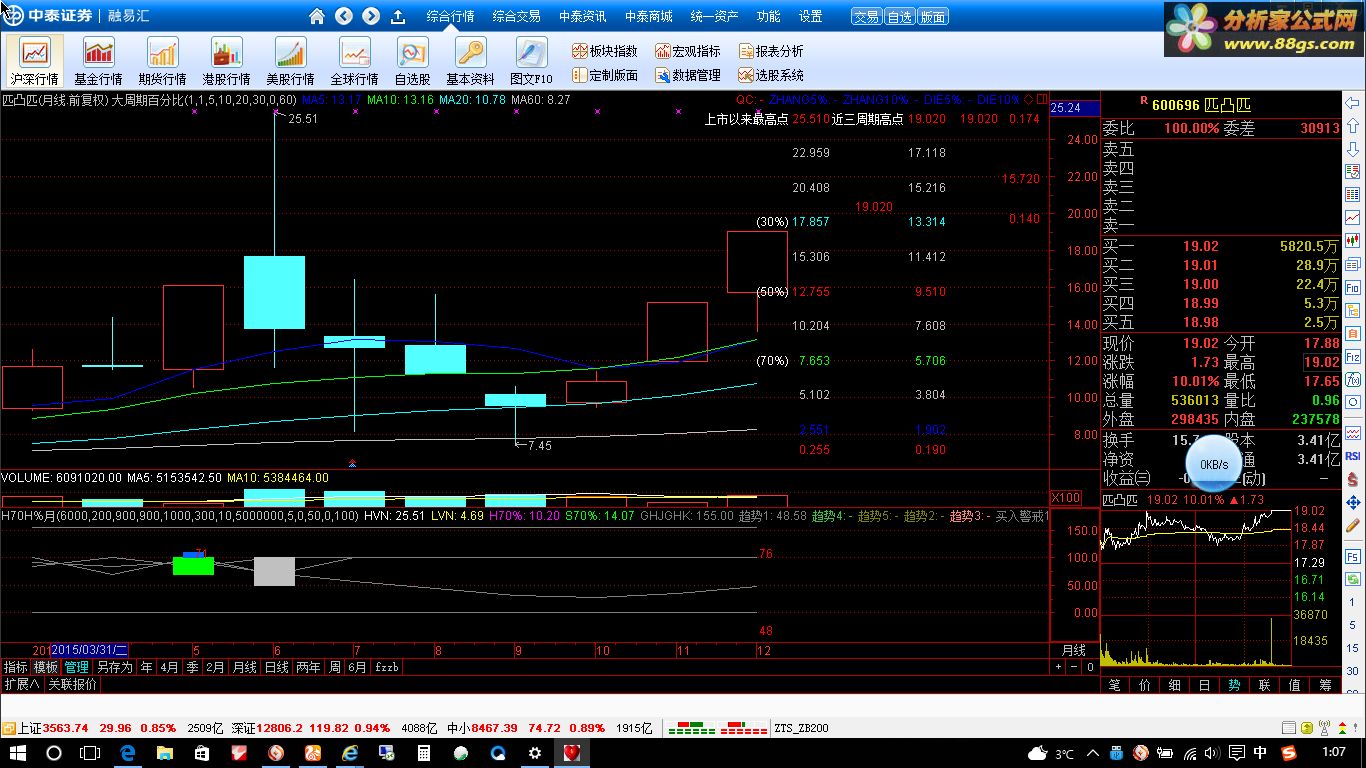The height and width of the screenshot is (768, 1366).
Task: Open 基金行情 fund quotes
Action: [98, 60]
